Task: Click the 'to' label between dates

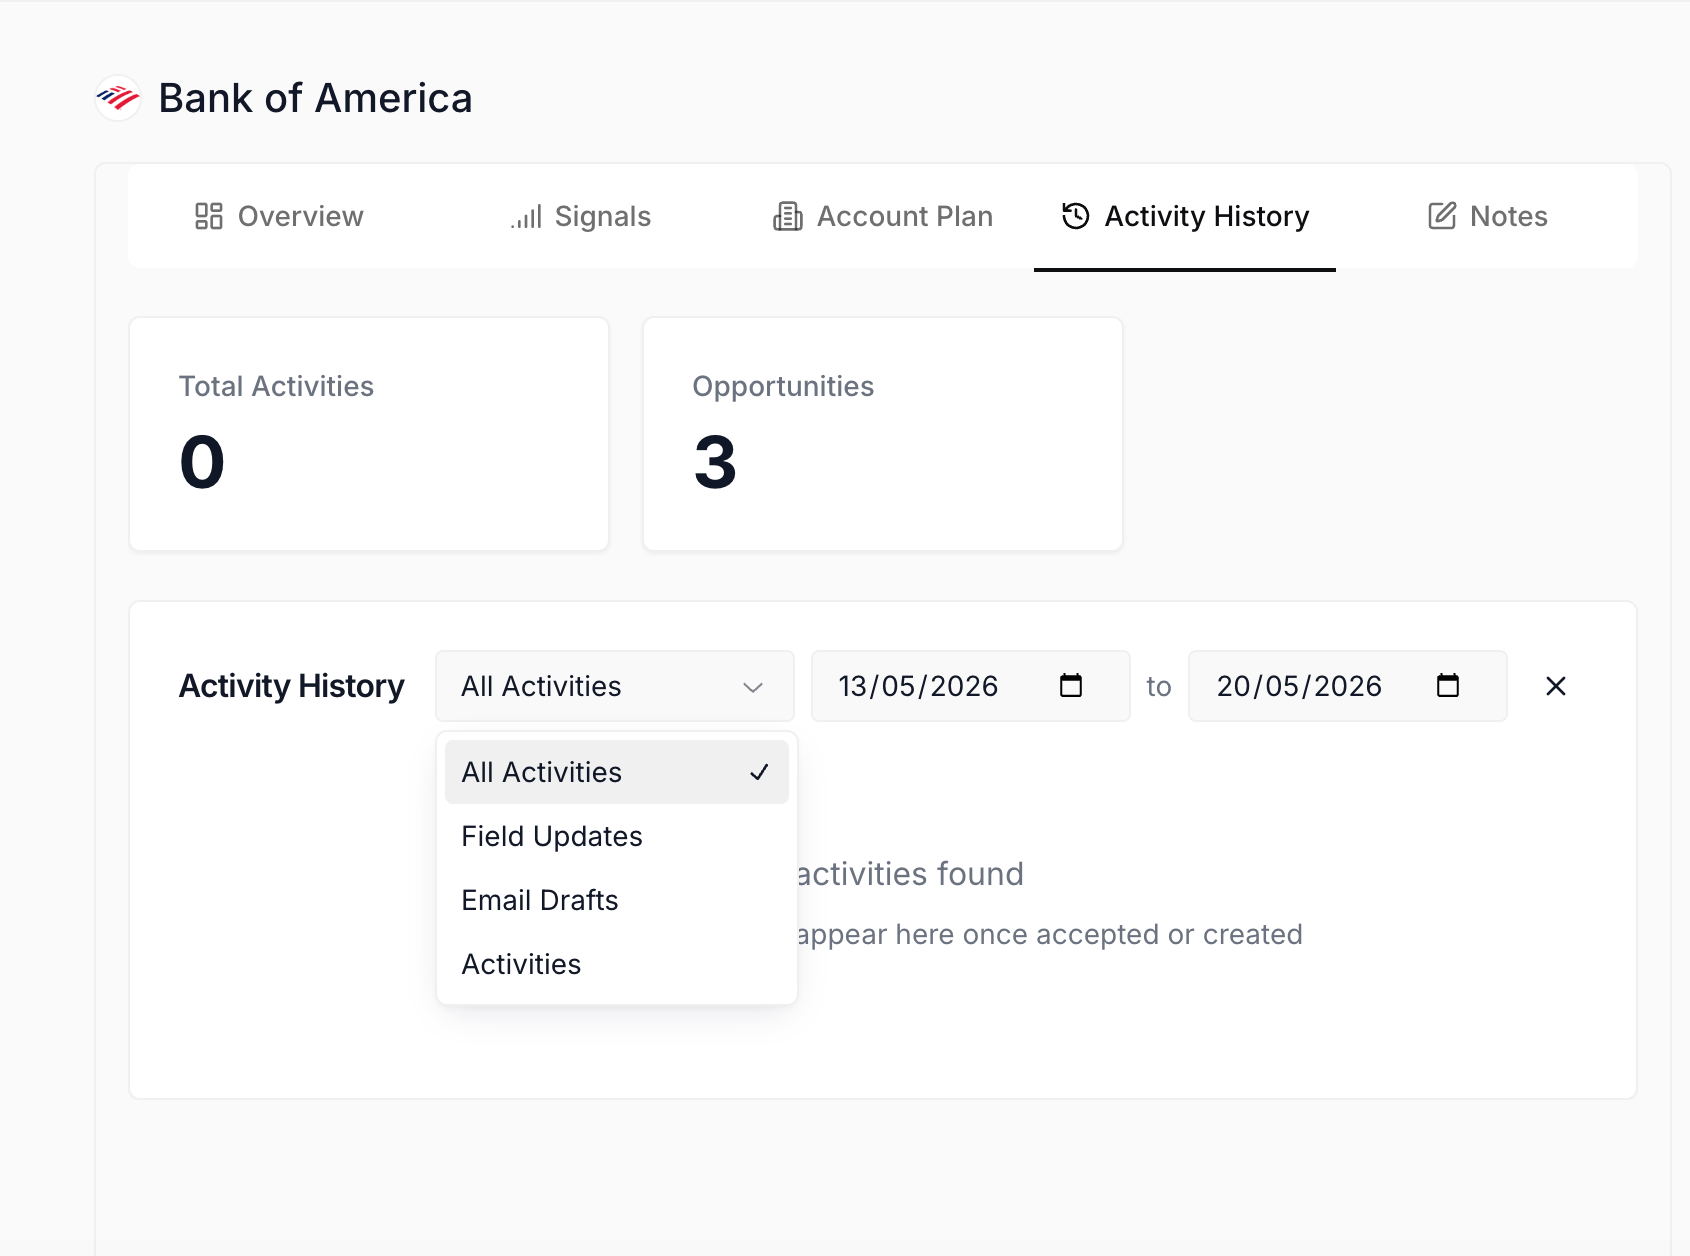Action: tap(1159, 687)
